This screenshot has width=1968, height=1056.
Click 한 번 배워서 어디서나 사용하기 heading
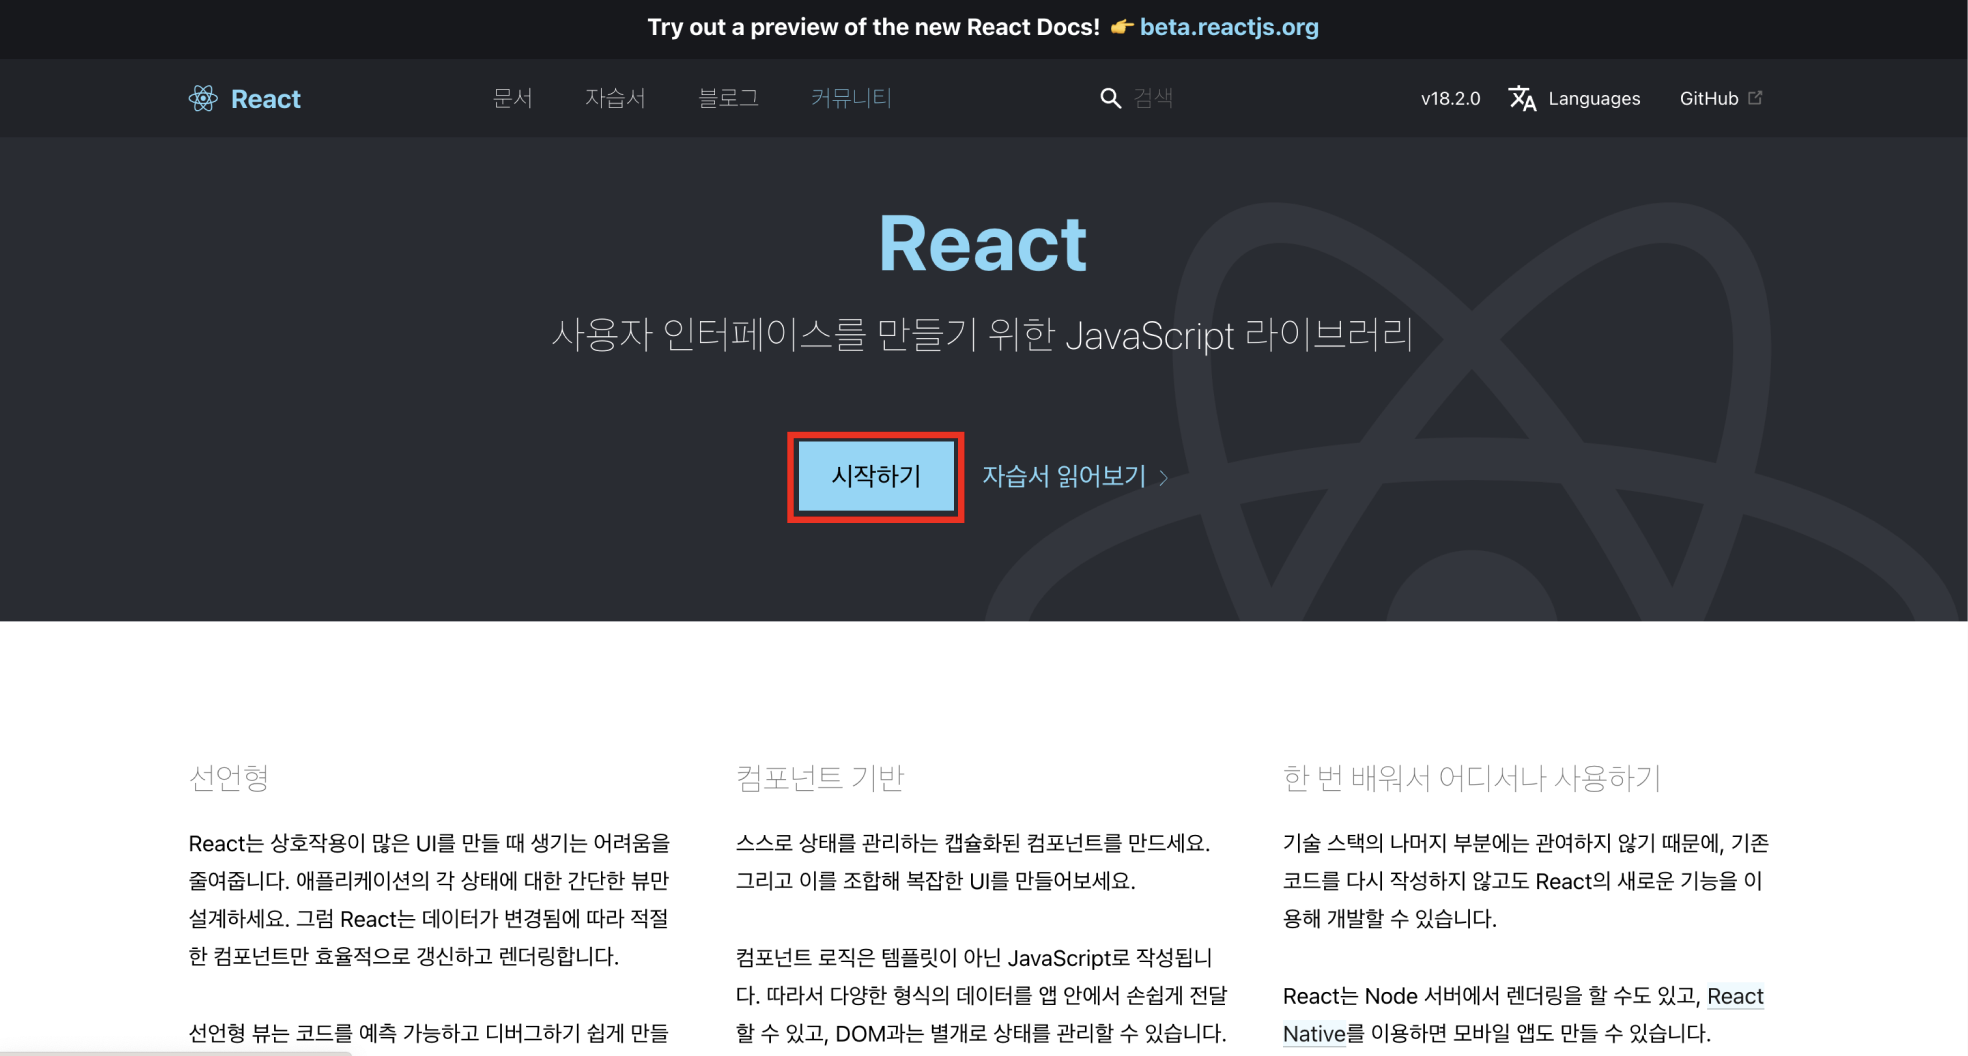[1472, 777]
